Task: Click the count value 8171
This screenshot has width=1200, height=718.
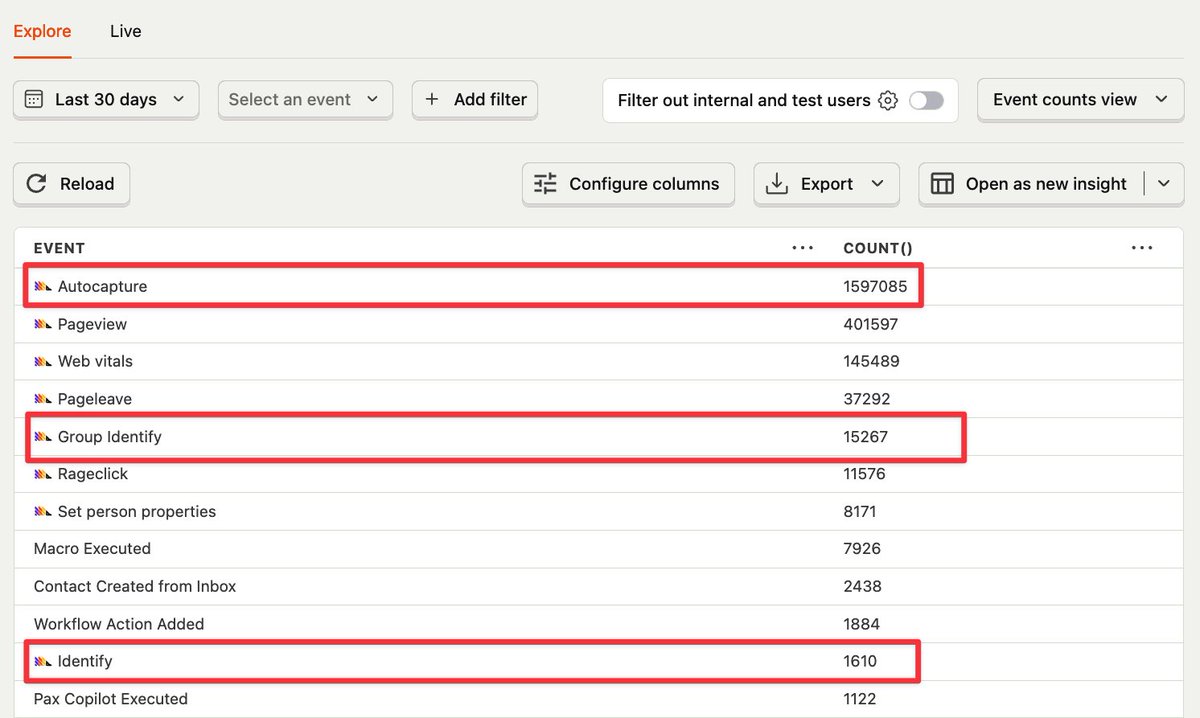Action: tap(860, 511)
